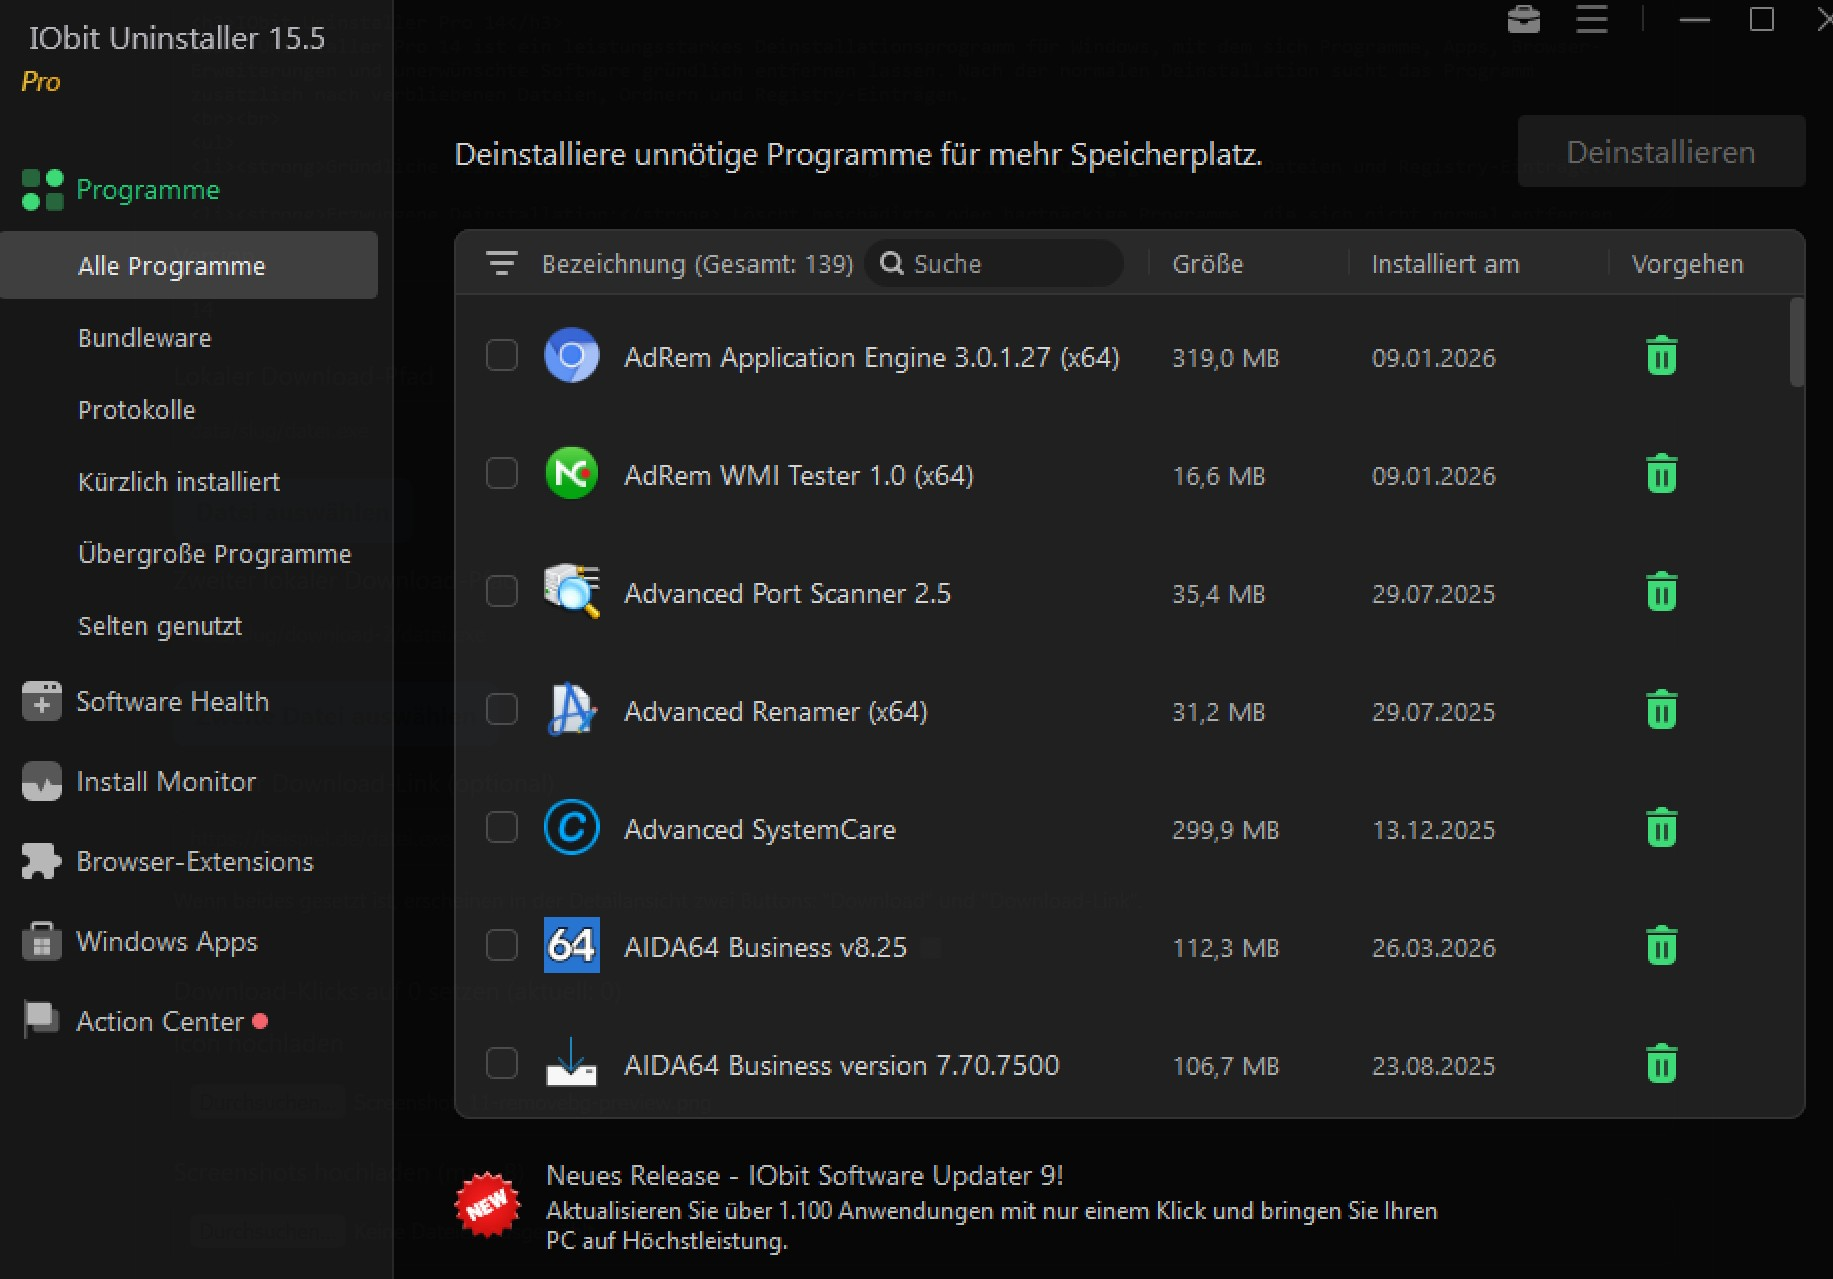
Task: Click the Windows Apps sidebar icon
Action: (41, 941)
